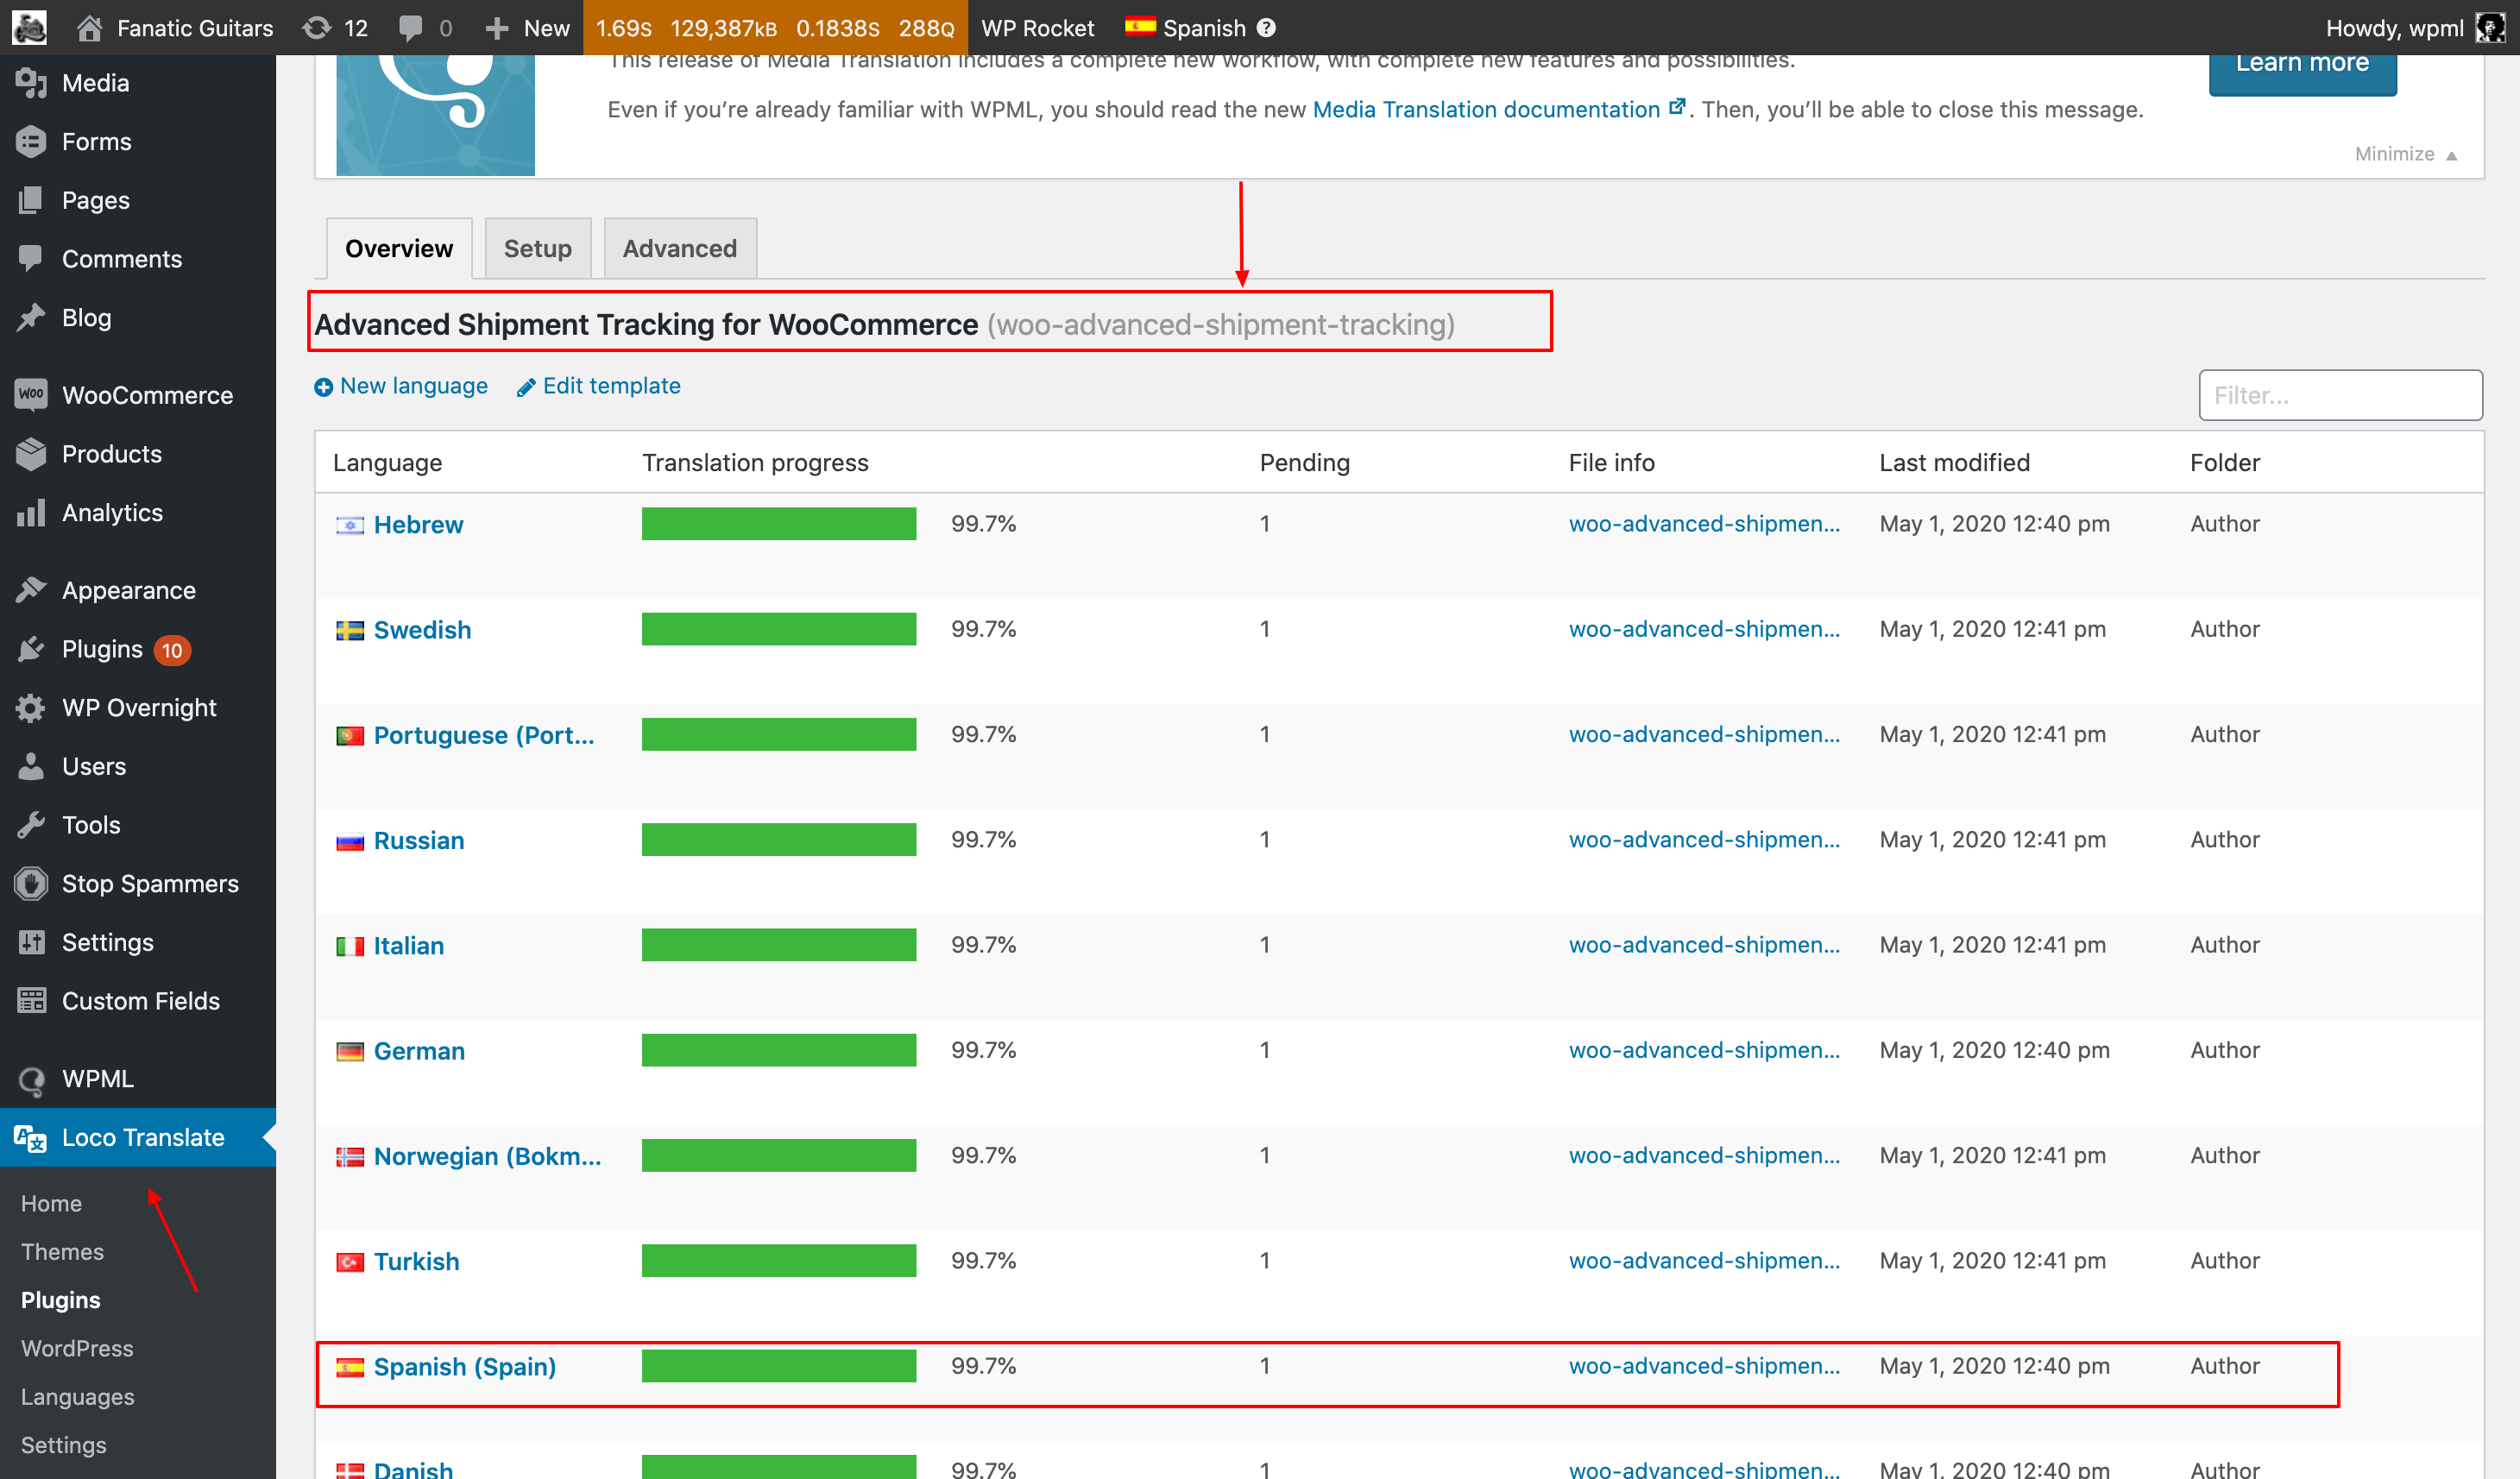The image size is (2520, 1479).
Task: Open the Portuguese file info link
Action: [1704, 734]
